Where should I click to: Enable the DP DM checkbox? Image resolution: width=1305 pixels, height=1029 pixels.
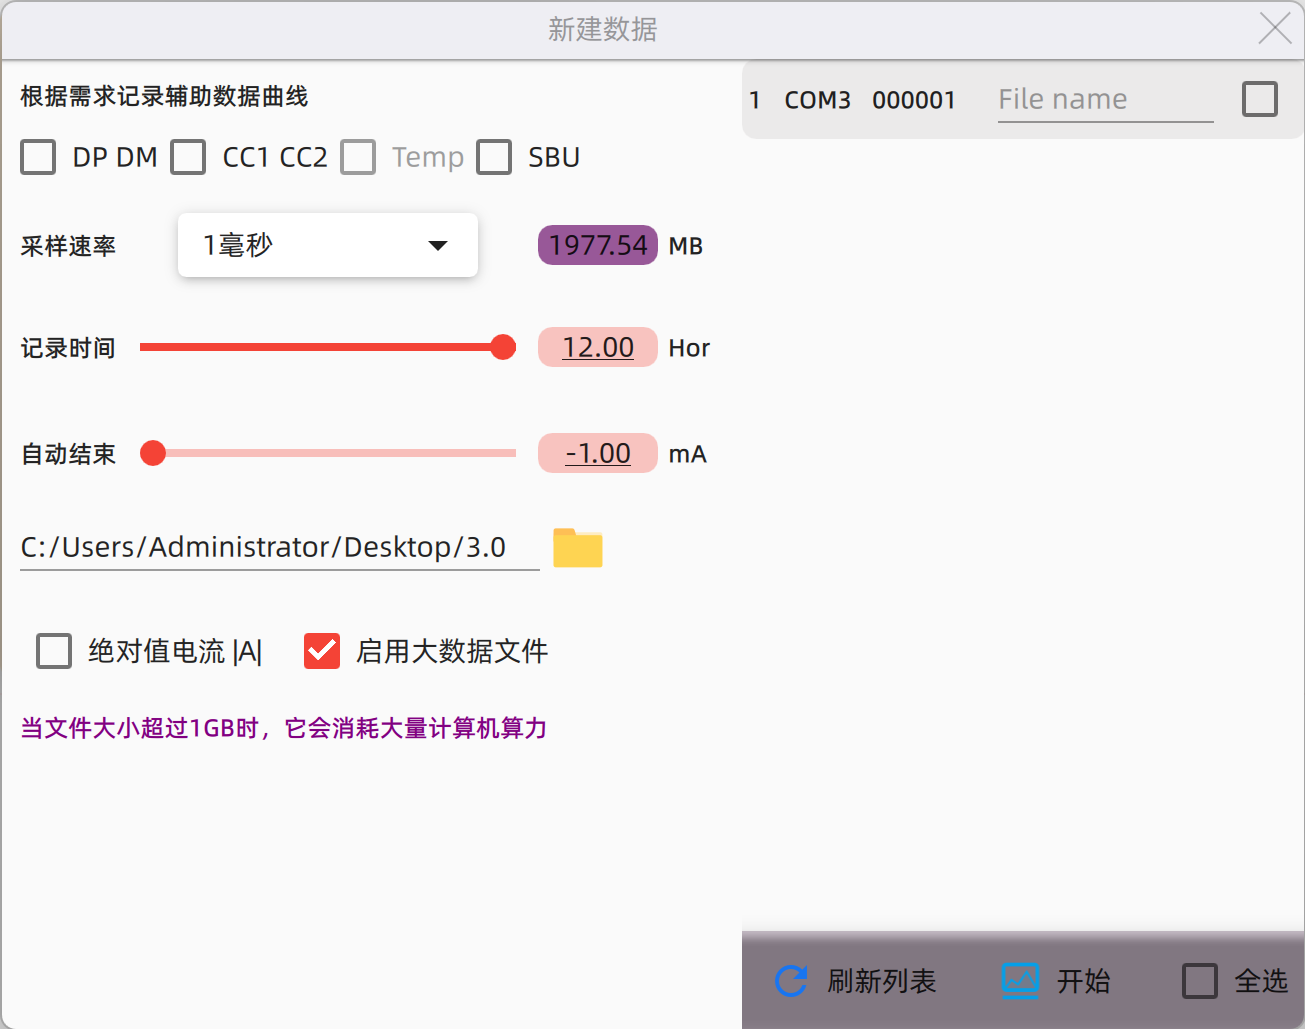[x=38, y=157]
